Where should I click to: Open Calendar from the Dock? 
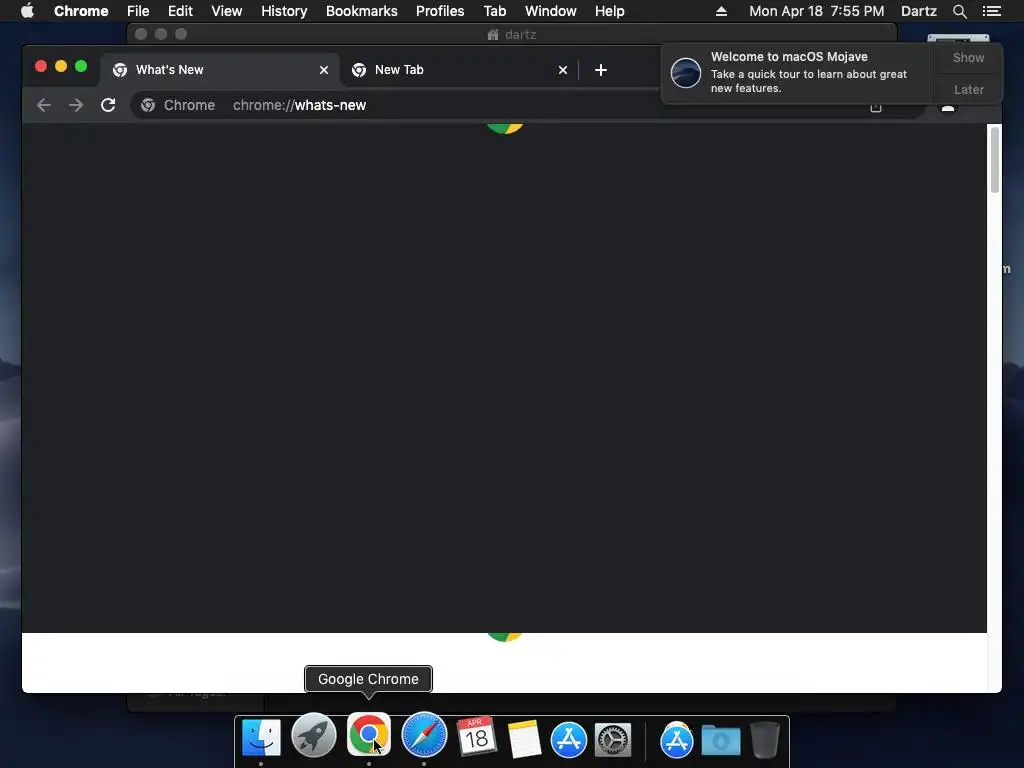(x=477, y=737)
